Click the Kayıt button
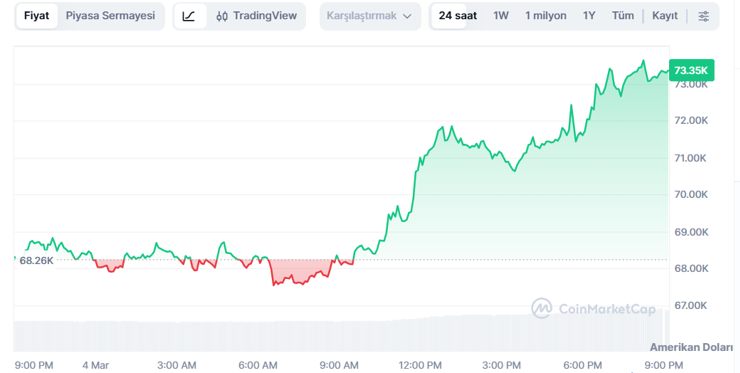 point(665,16)
